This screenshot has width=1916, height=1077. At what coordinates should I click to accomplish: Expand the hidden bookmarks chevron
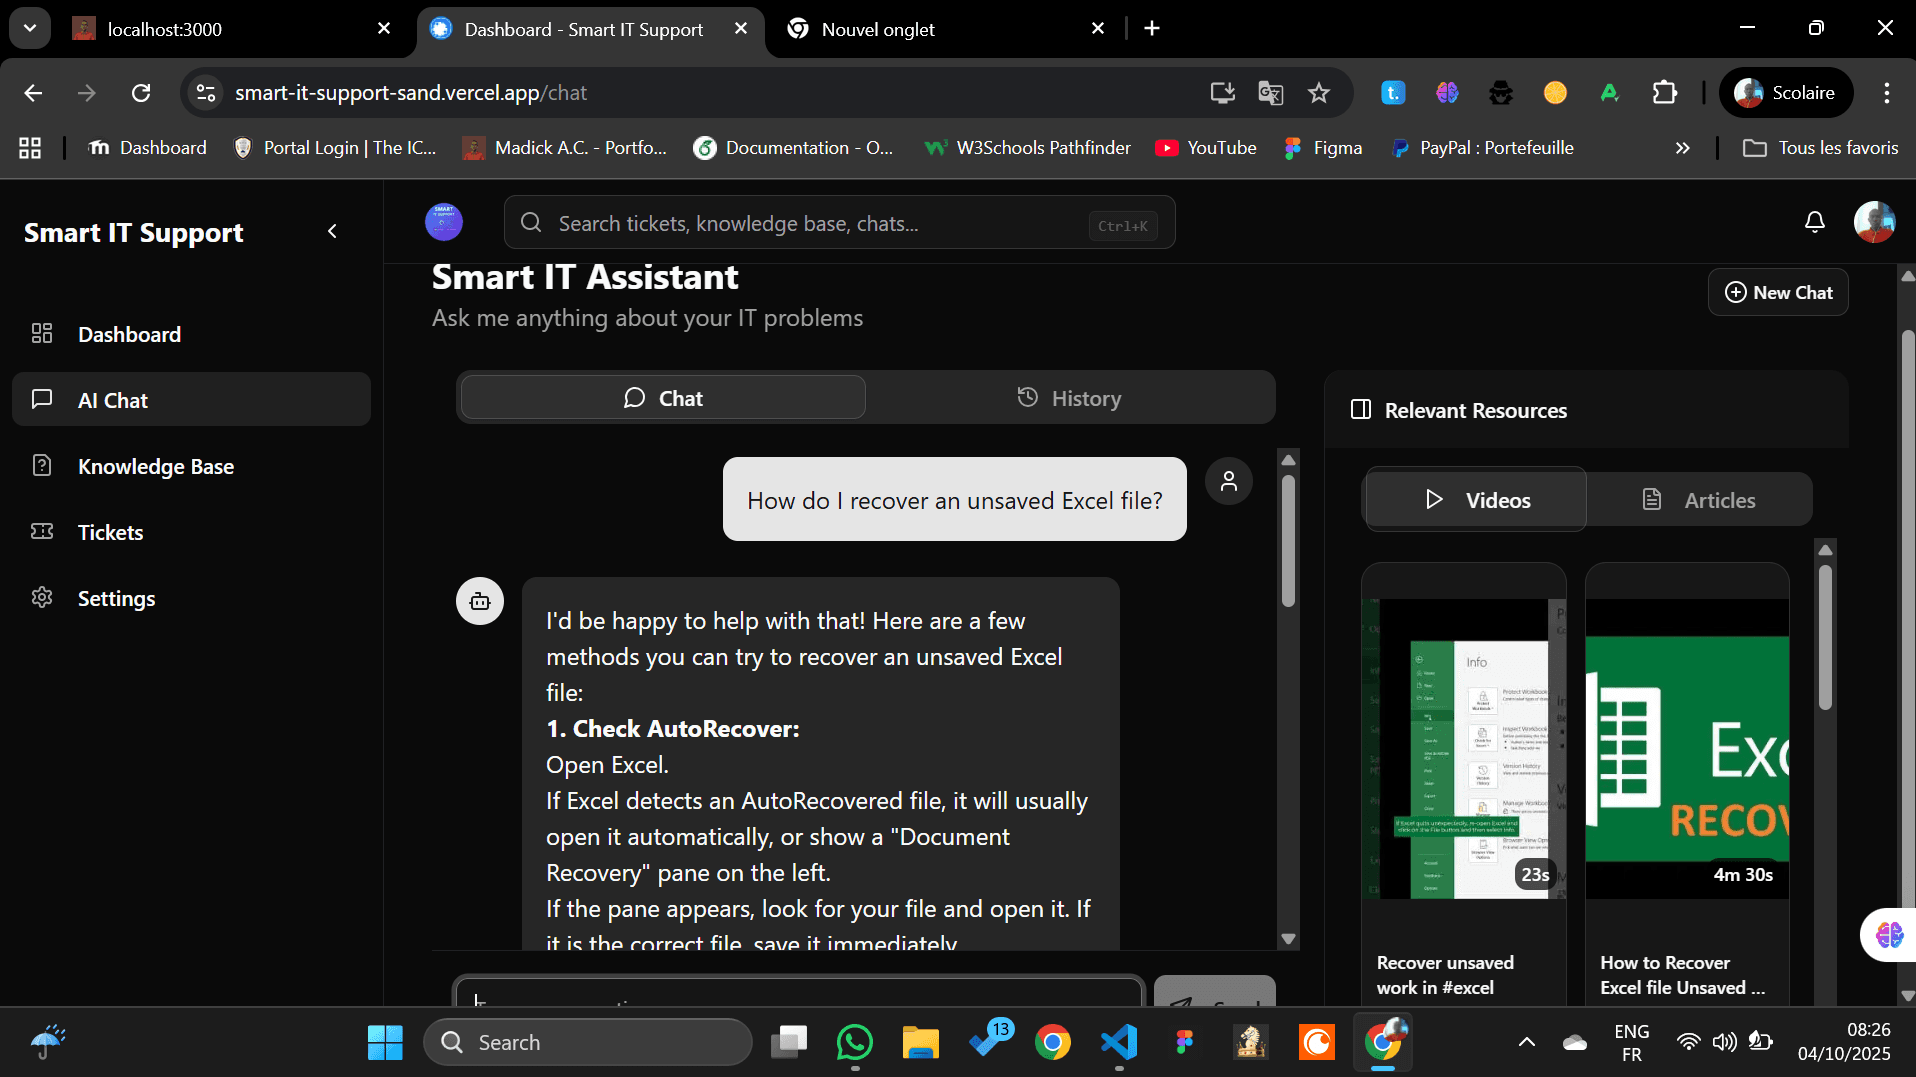(1683, 148)
